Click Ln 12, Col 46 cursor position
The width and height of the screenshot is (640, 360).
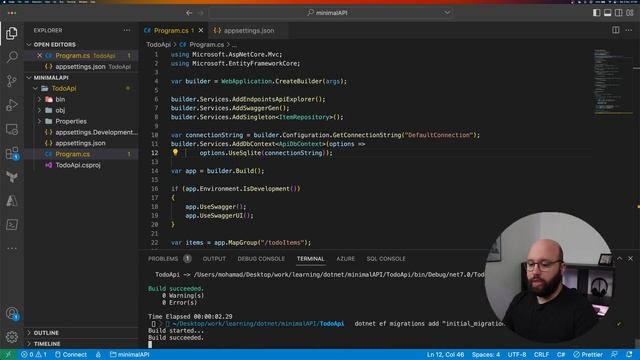click(x=445, y=354)
